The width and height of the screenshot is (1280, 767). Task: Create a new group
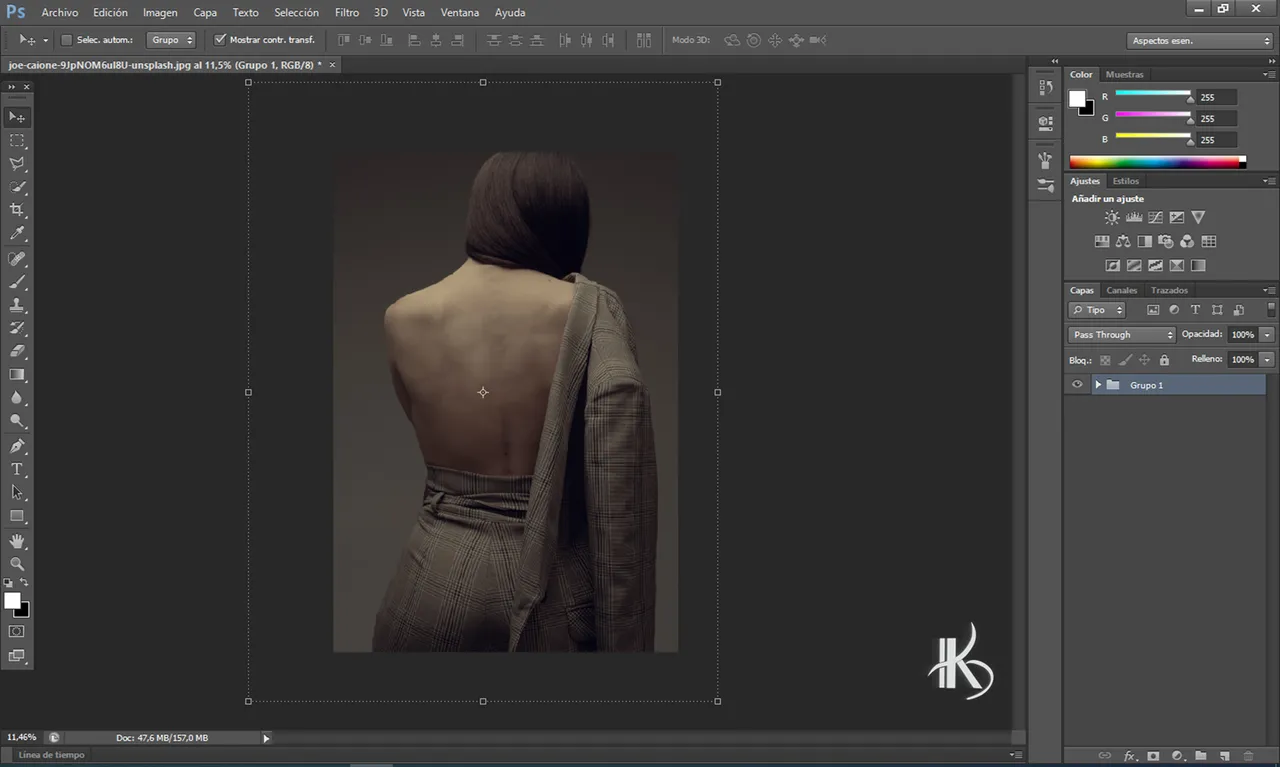click(x=1201, y=756)
